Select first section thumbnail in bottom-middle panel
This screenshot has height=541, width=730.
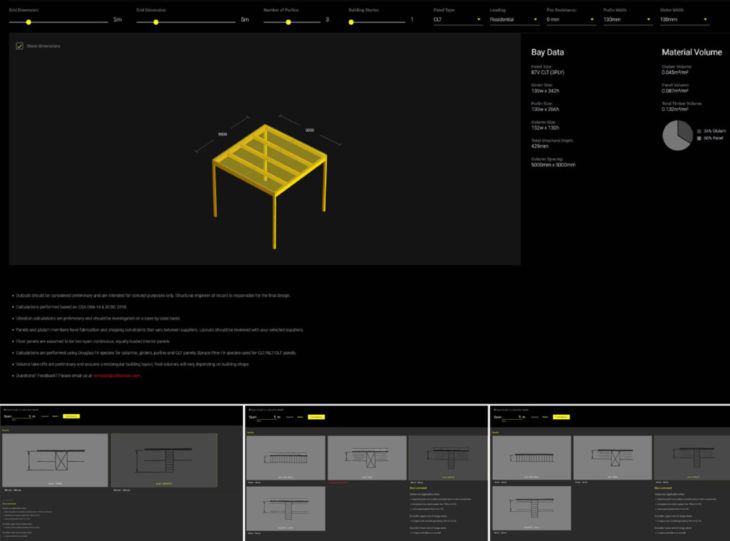[285, 457]
